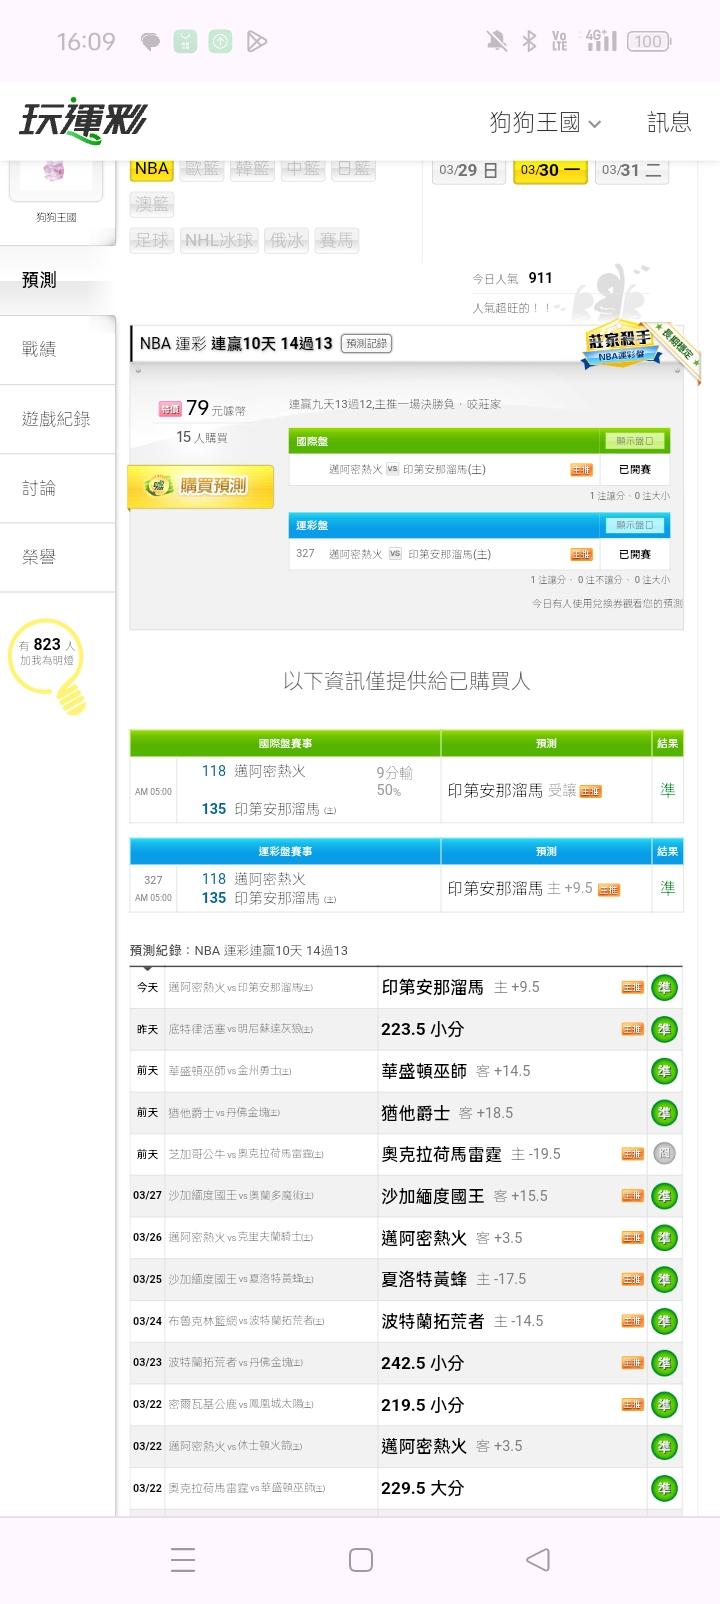Open the 預測 sidebar section
The height and width of the screenshot is (1604, 720).
[57, 281]
